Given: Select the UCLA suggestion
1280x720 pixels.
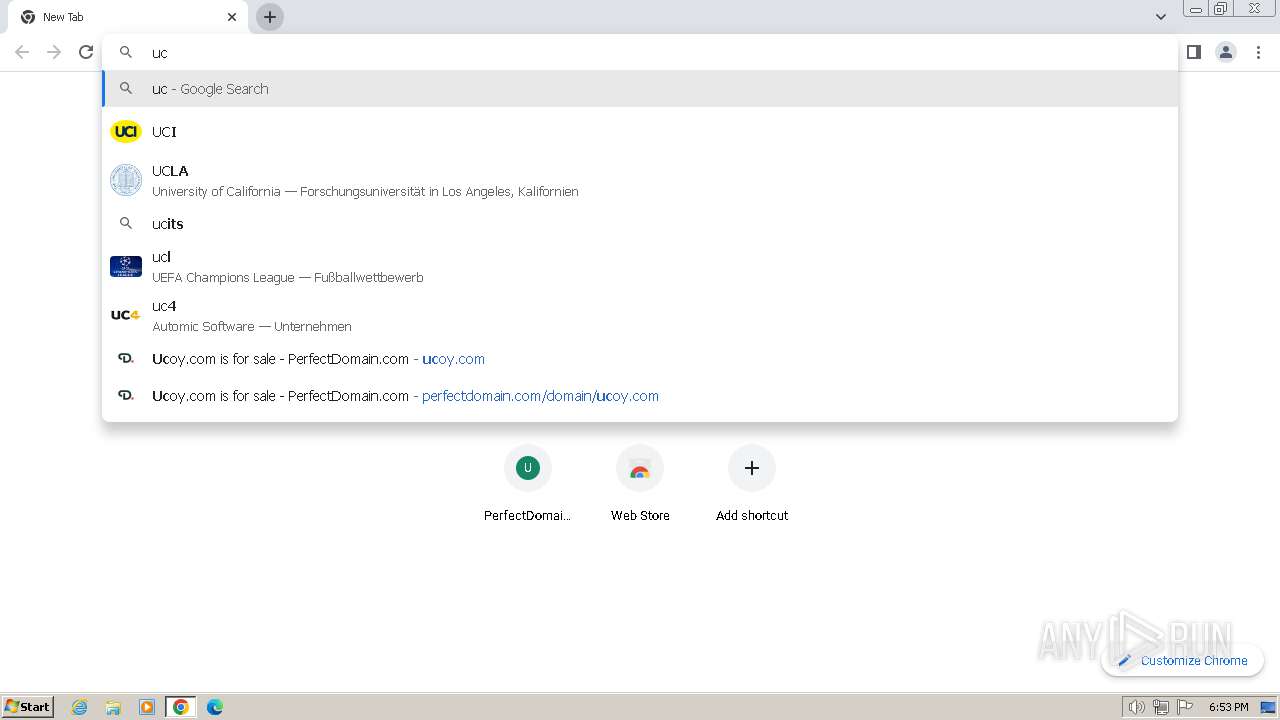Looking at the screenshot, I should [x=640, y=180].
